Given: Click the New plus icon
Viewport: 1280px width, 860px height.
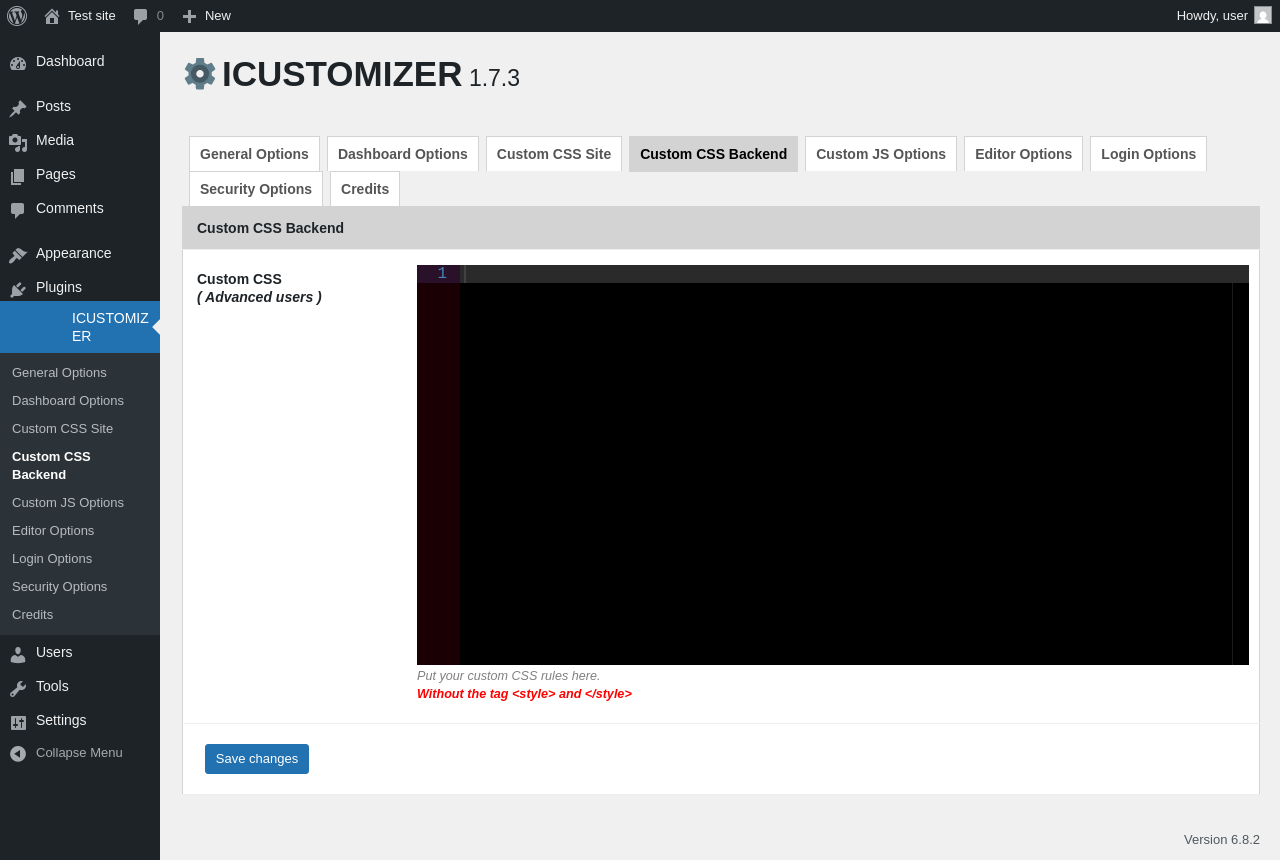Looking at the screenshot, I should [189, 16].
